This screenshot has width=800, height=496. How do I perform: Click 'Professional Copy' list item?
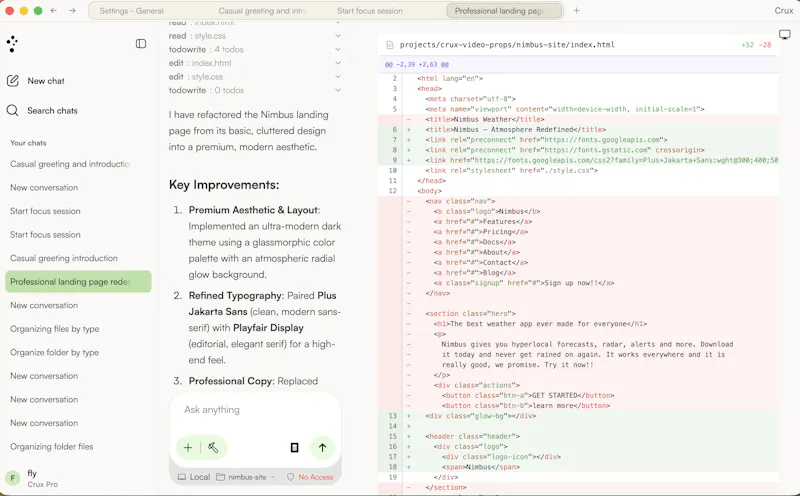(x=231, y=381)
